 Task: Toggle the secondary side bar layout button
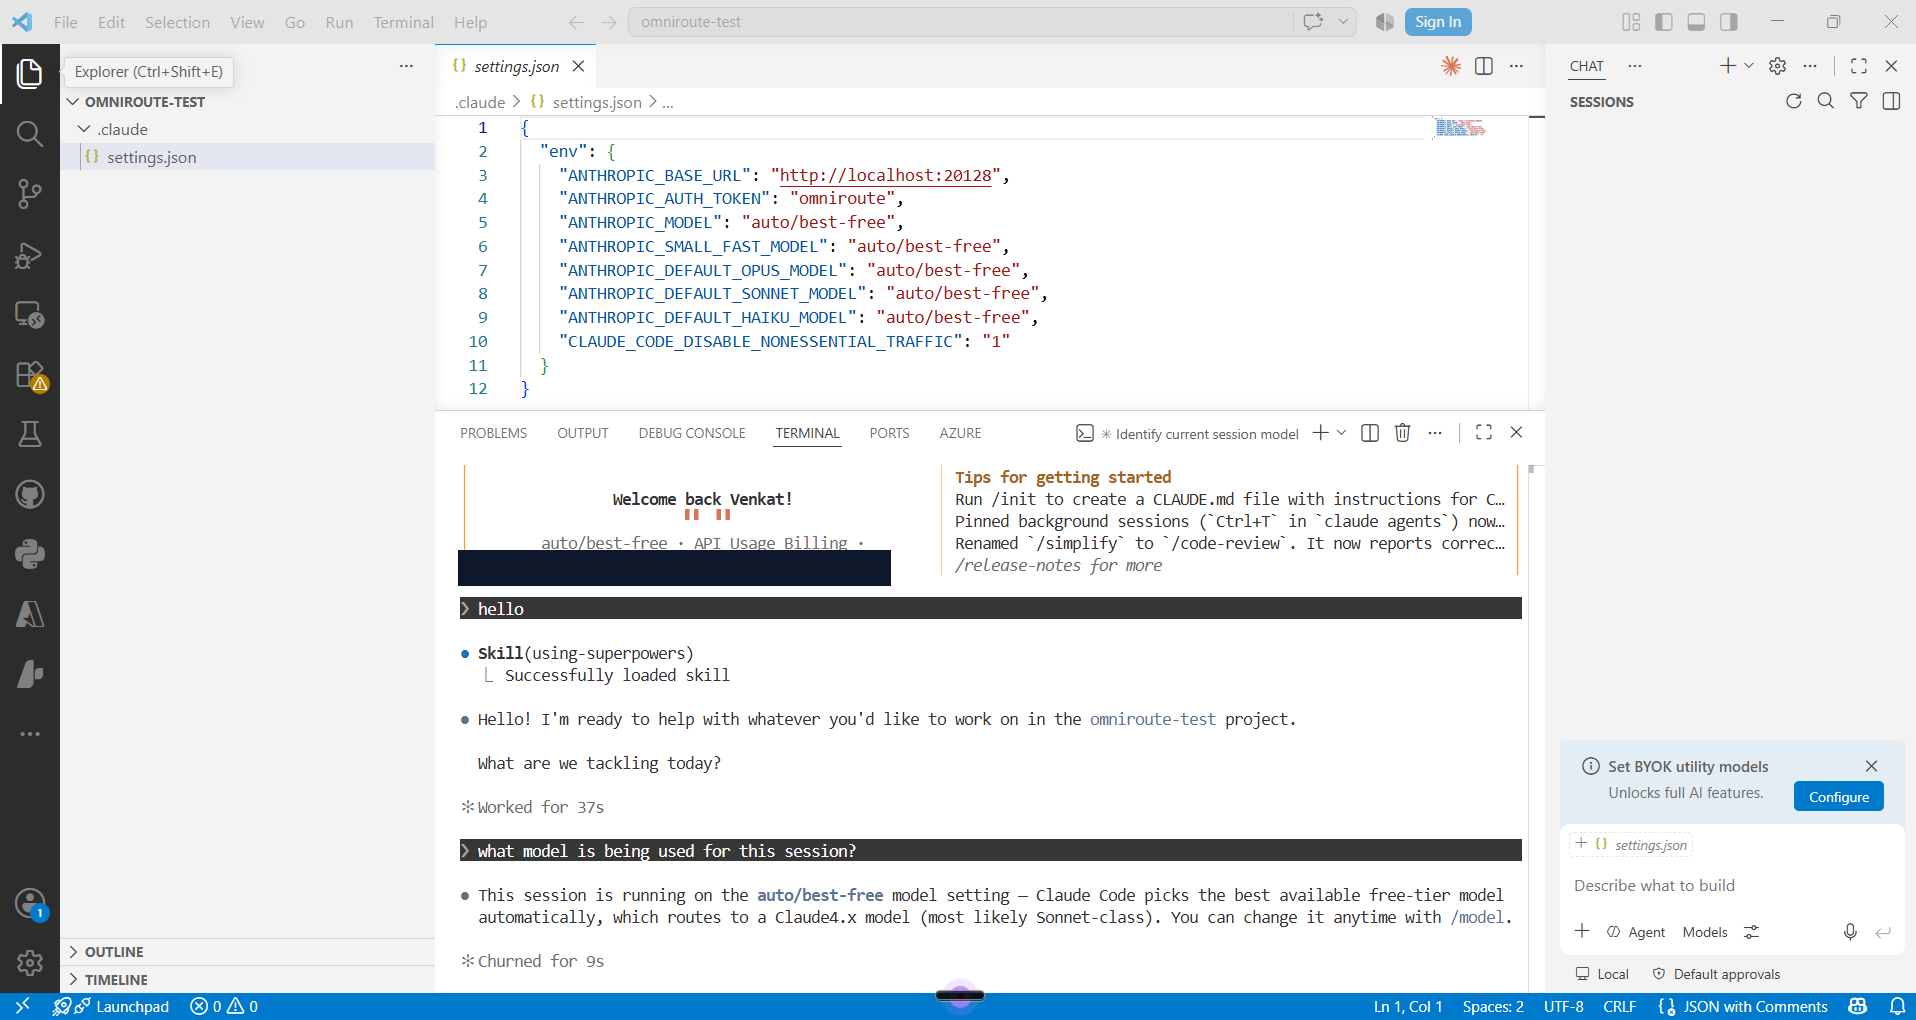click(1728, 22)
